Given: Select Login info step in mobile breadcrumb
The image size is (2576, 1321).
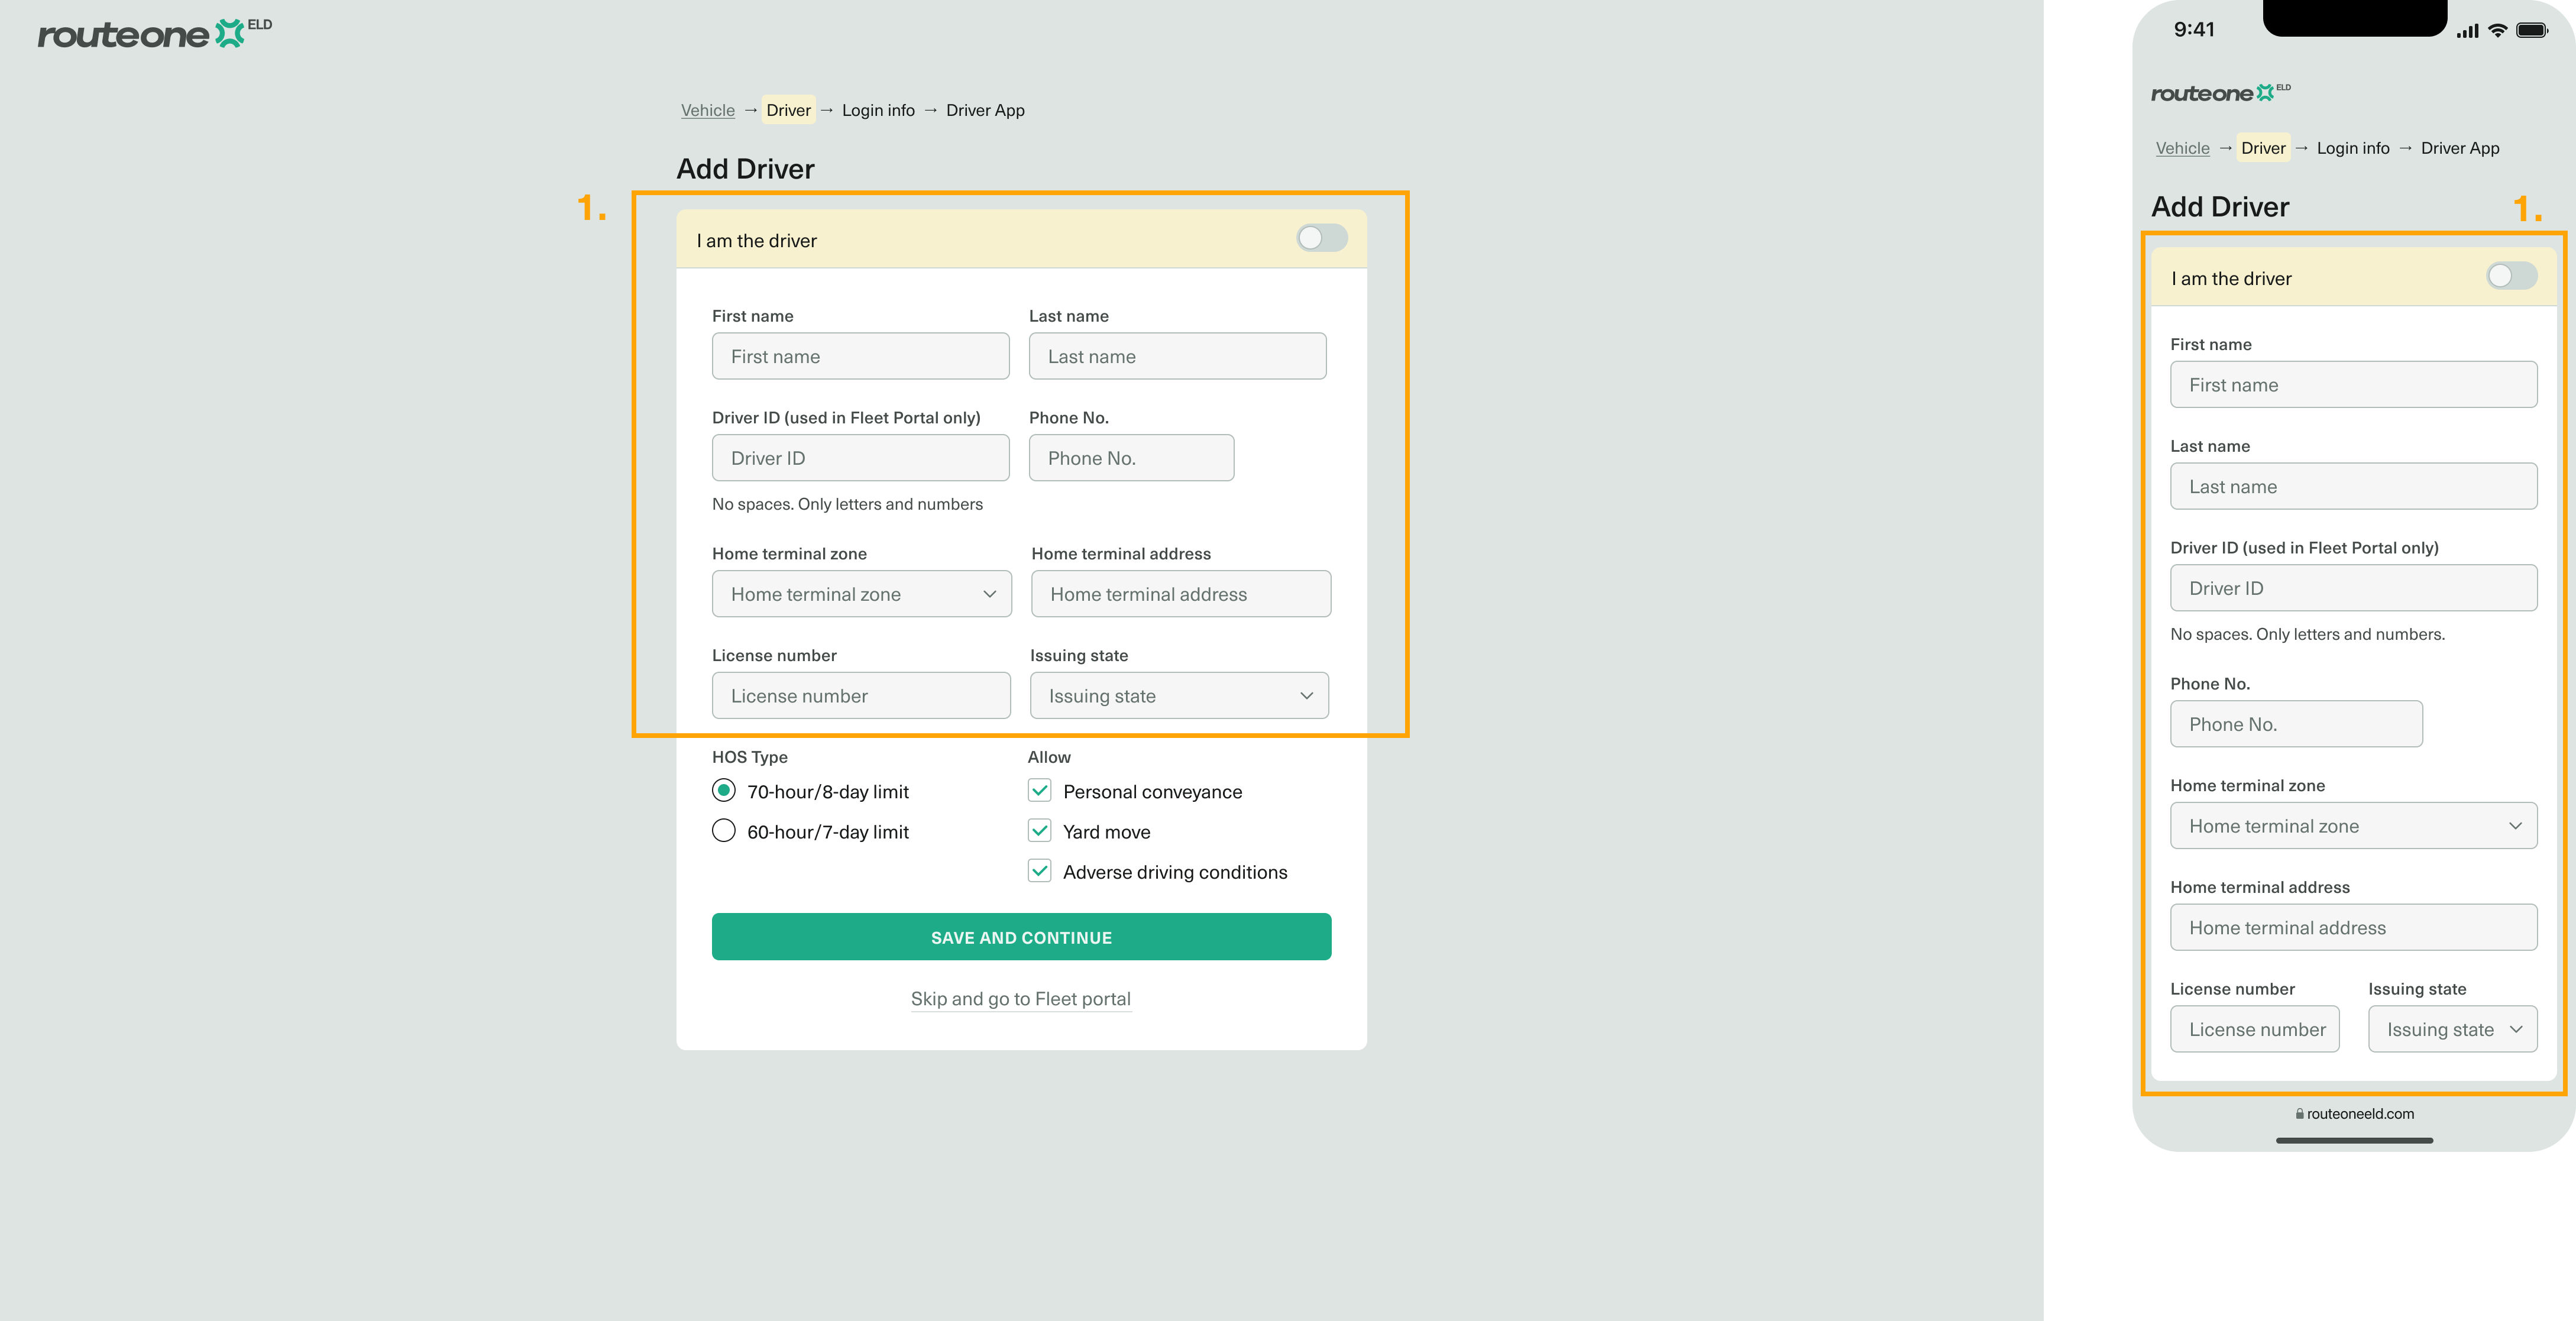Looking at the screenshot, I should point(2353,148).
